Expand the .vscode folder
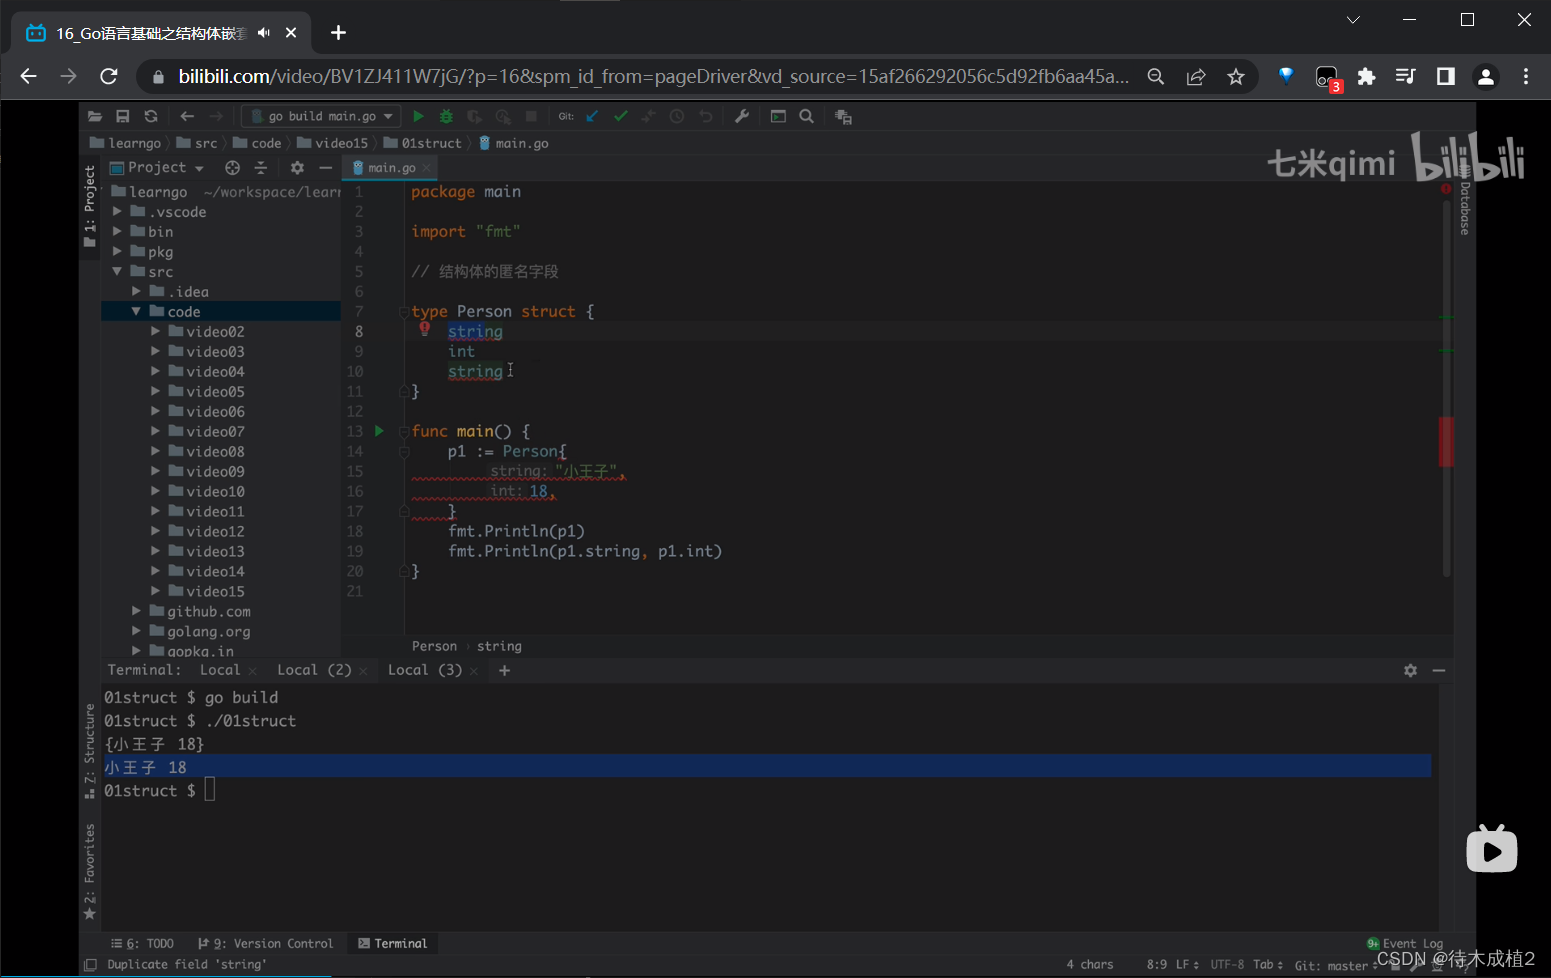1551x978 pixels. click(117, 212)
